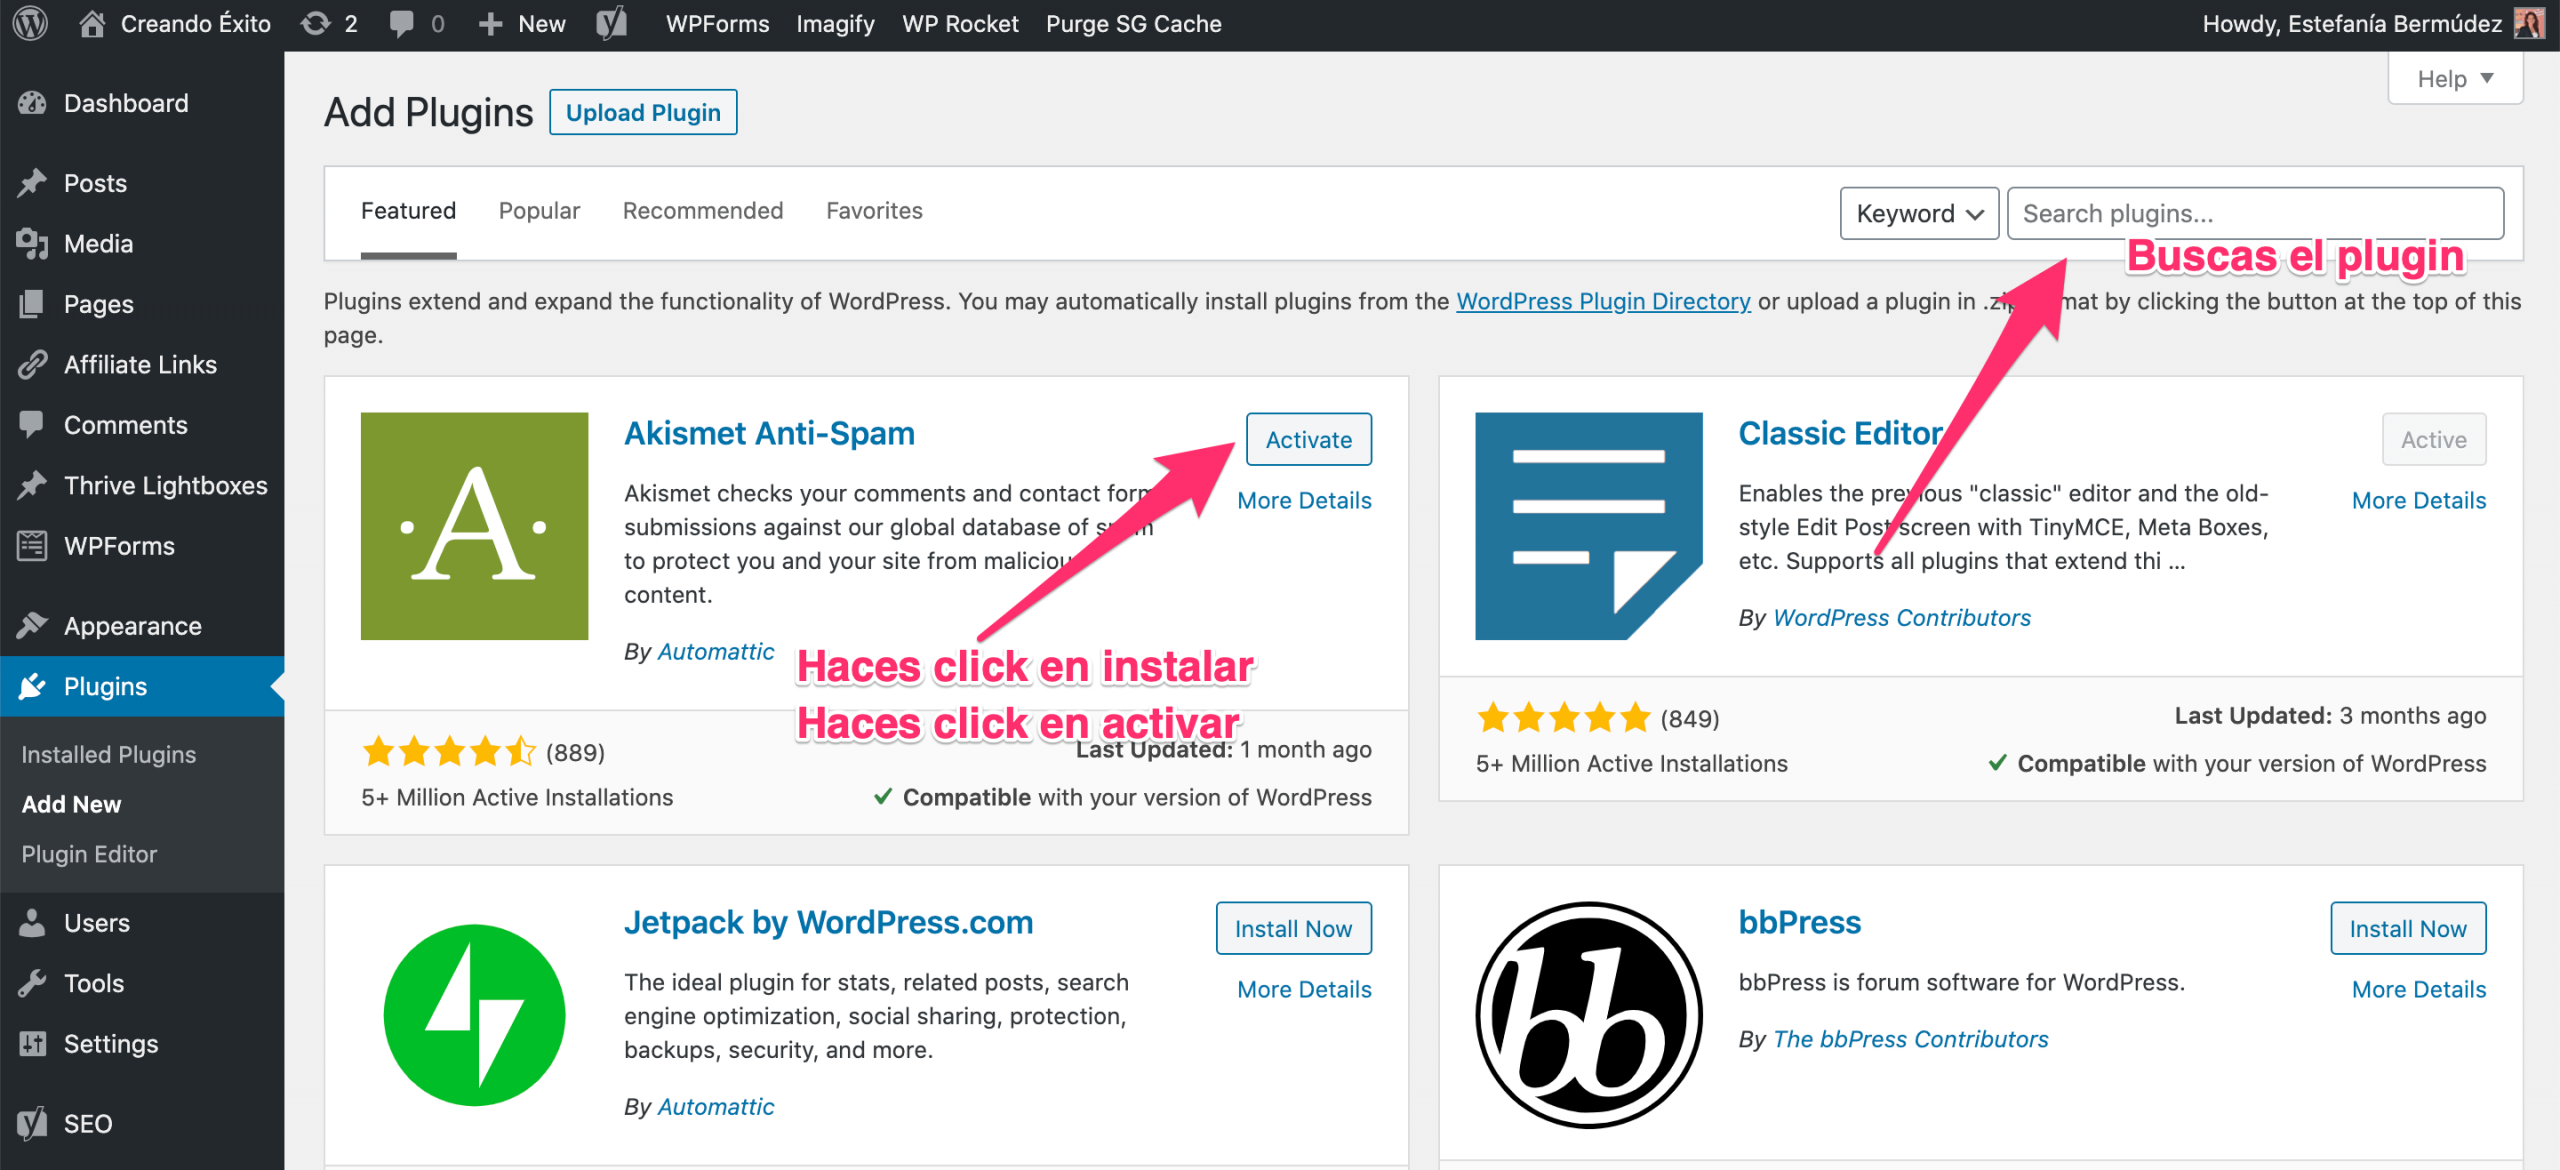The width and height of the screenshot is (2560, 1170).
Task: Click the Posts pushpin icon
Action: coord(32,183)
